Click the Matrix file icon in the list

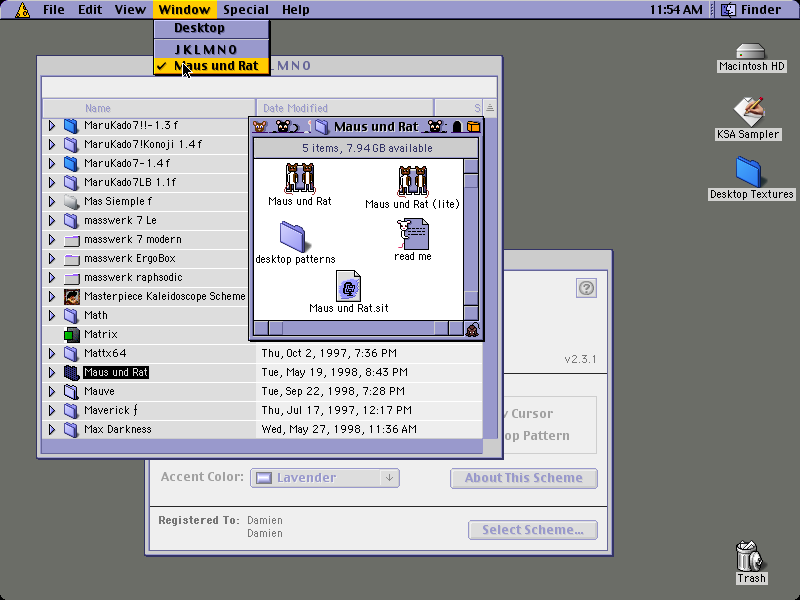point(72,335)
